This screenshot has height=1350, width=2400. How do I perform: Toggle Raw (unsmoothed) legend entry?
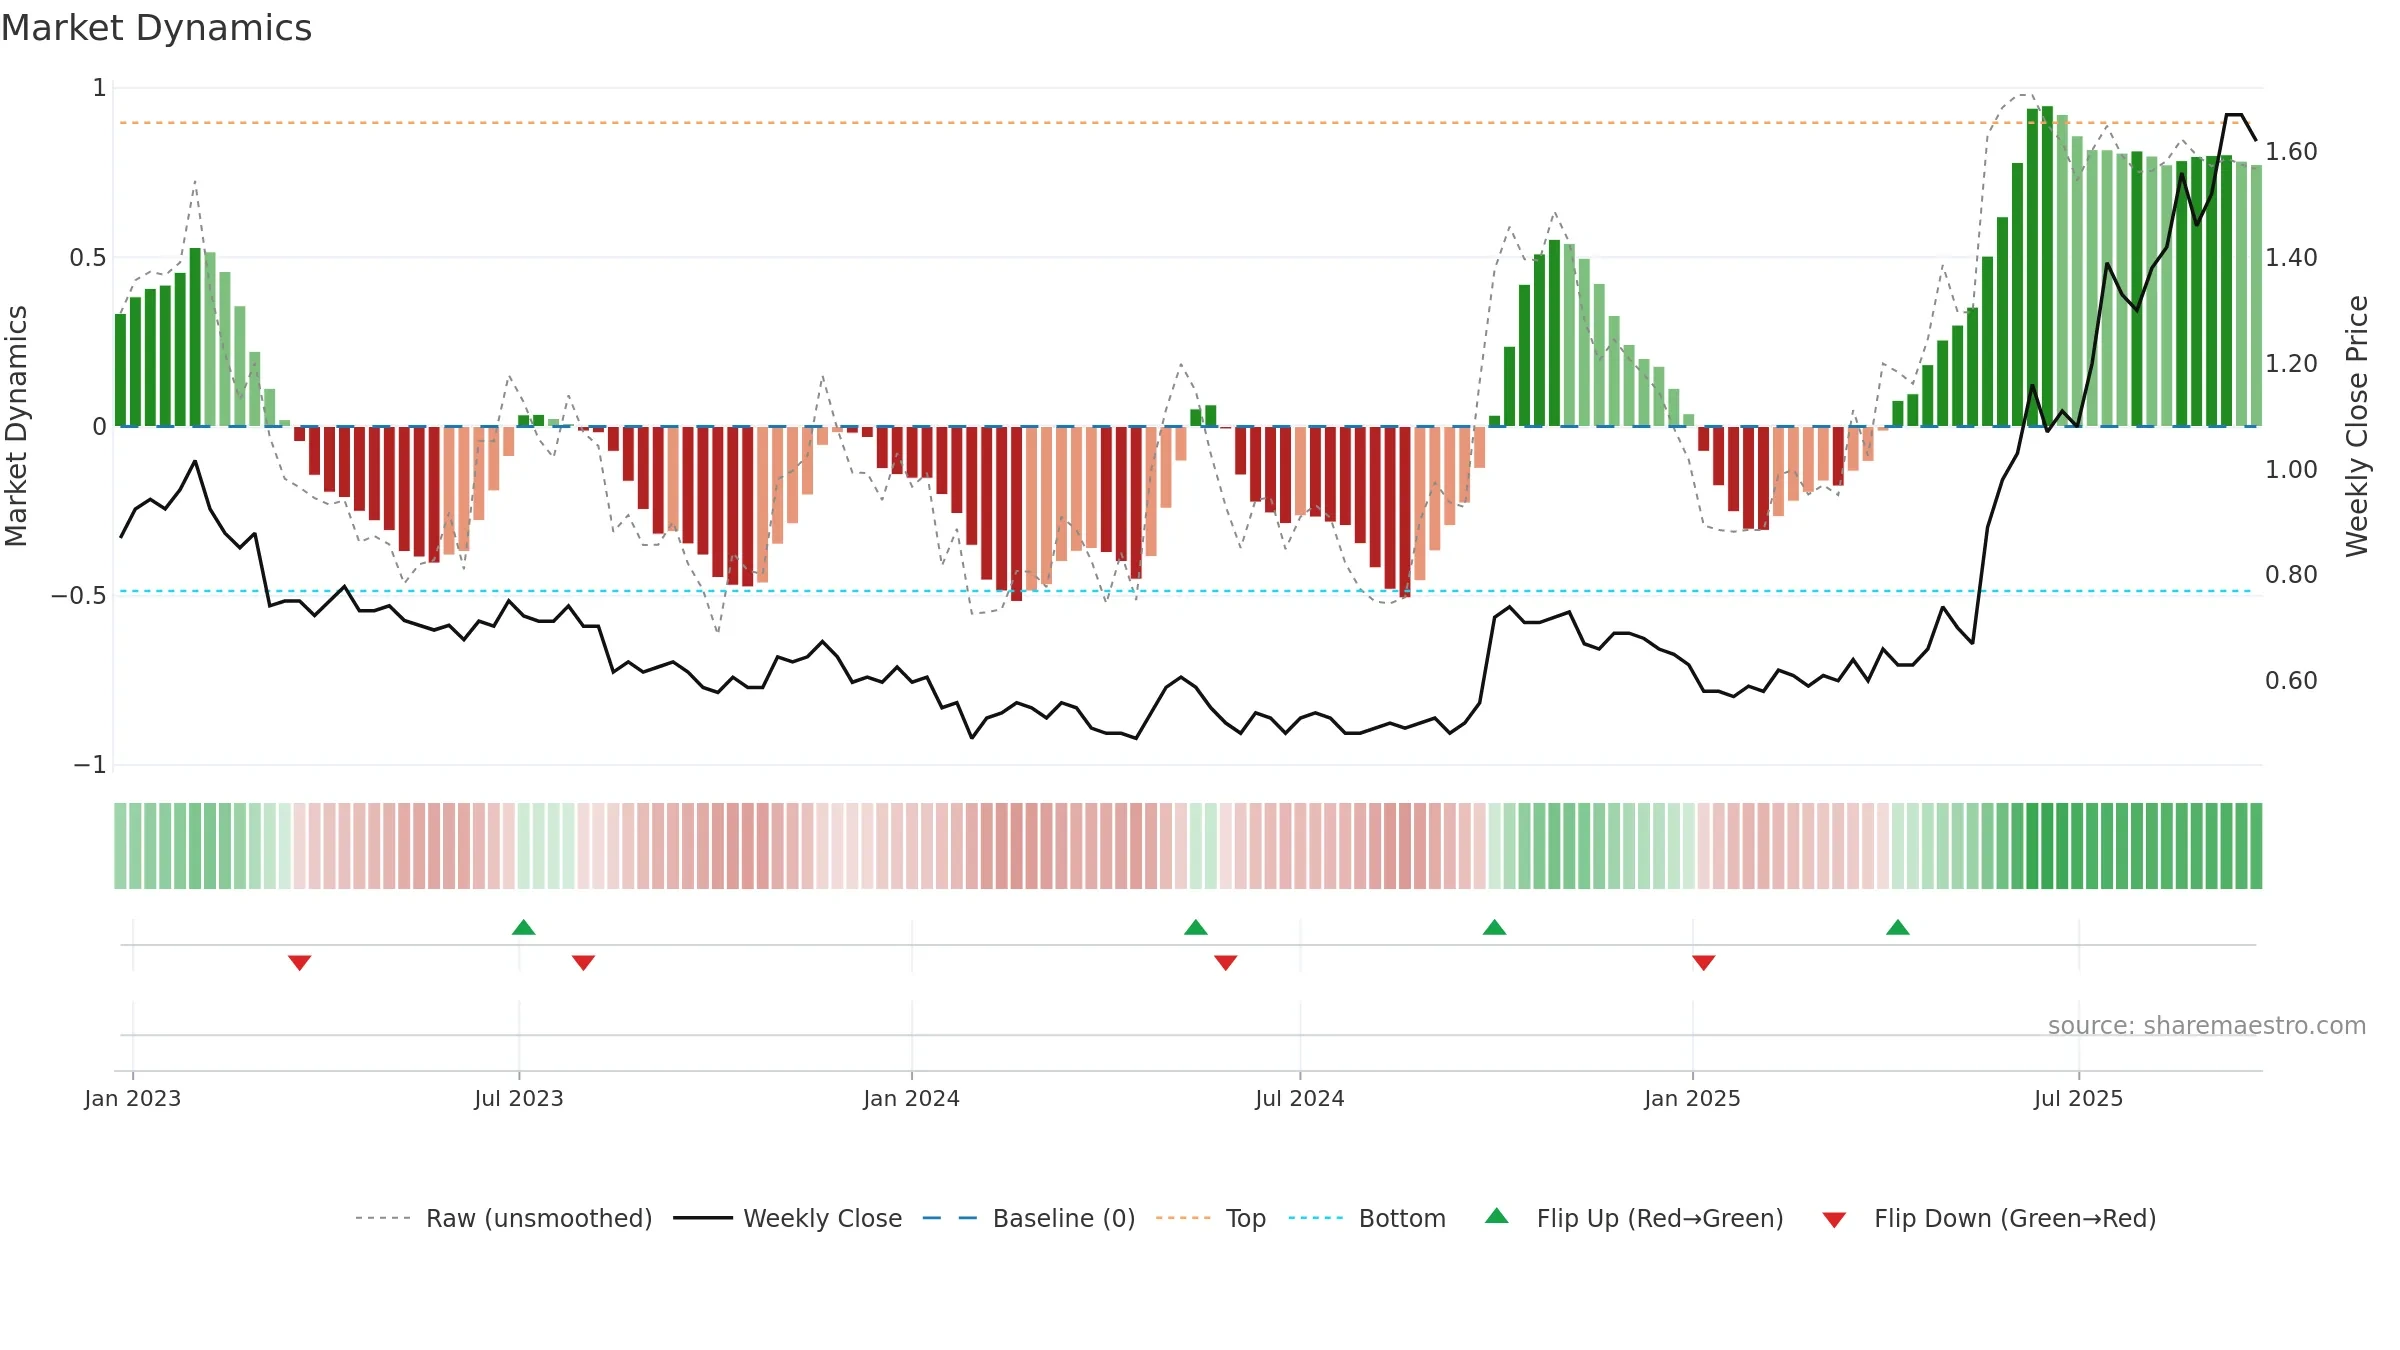(503, 1218)
